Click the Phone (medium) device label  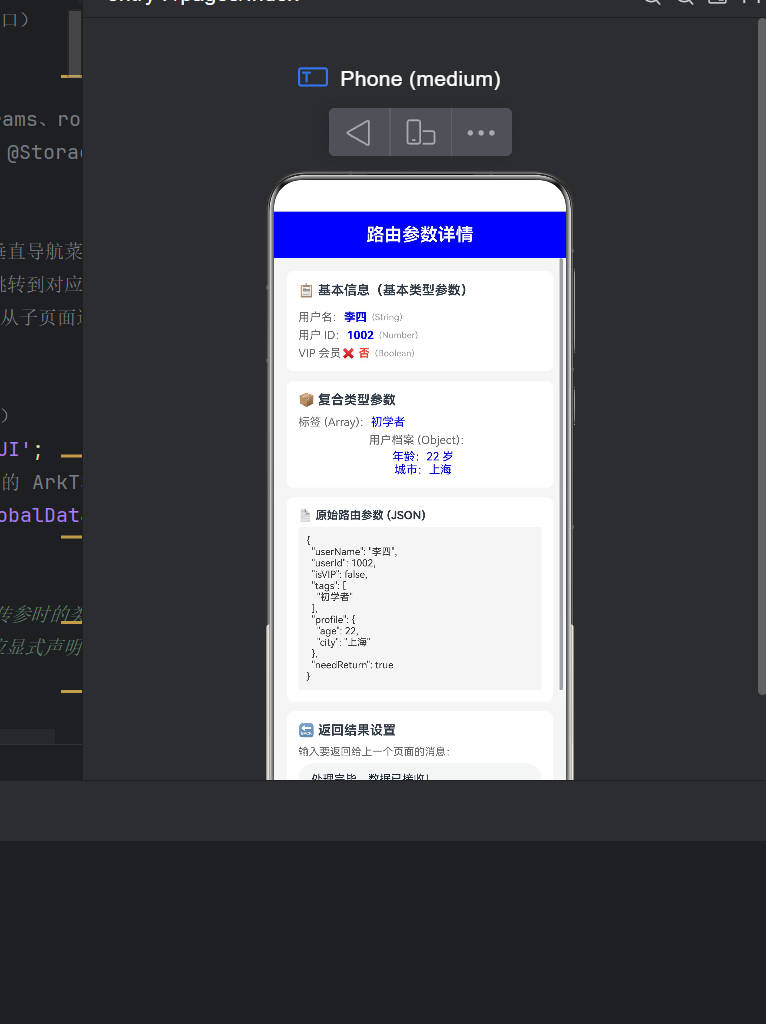point(420,79)
